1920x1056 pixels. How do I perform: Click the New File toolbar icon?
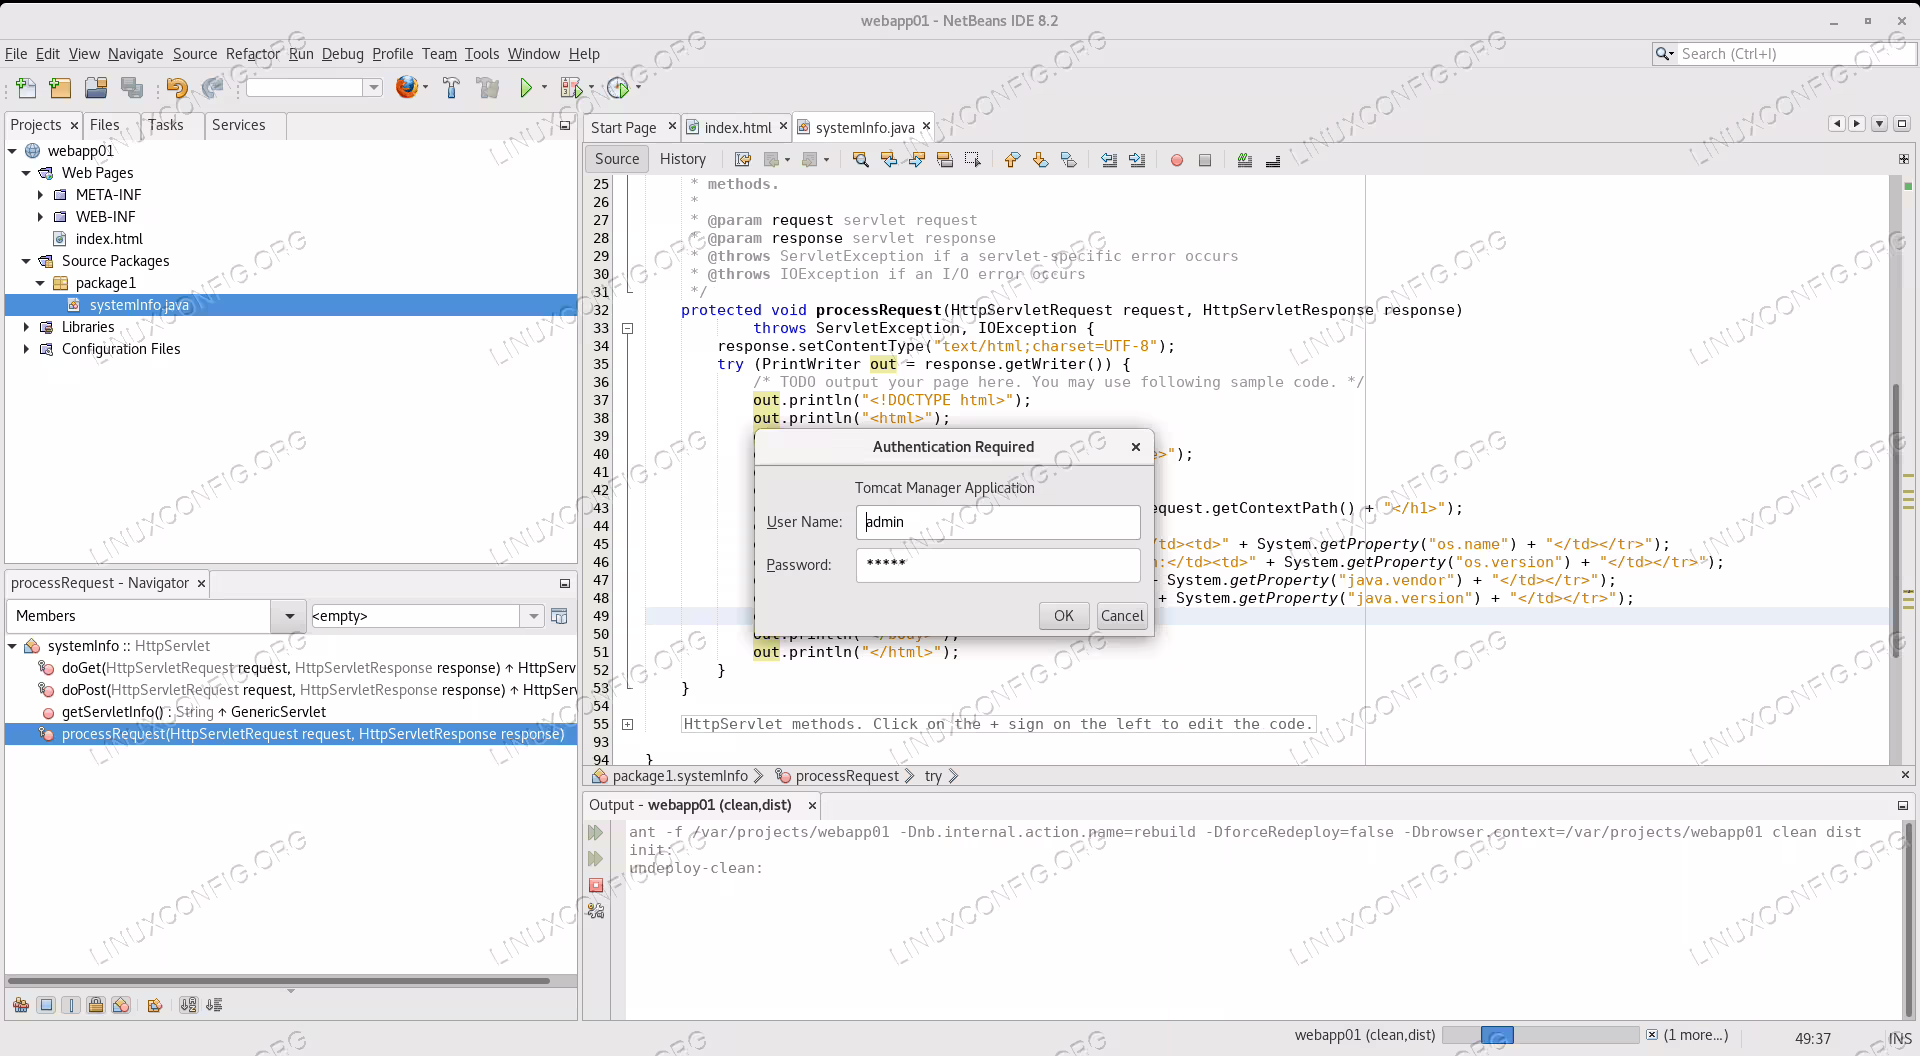pyautogui.click(x=26, y=88)
